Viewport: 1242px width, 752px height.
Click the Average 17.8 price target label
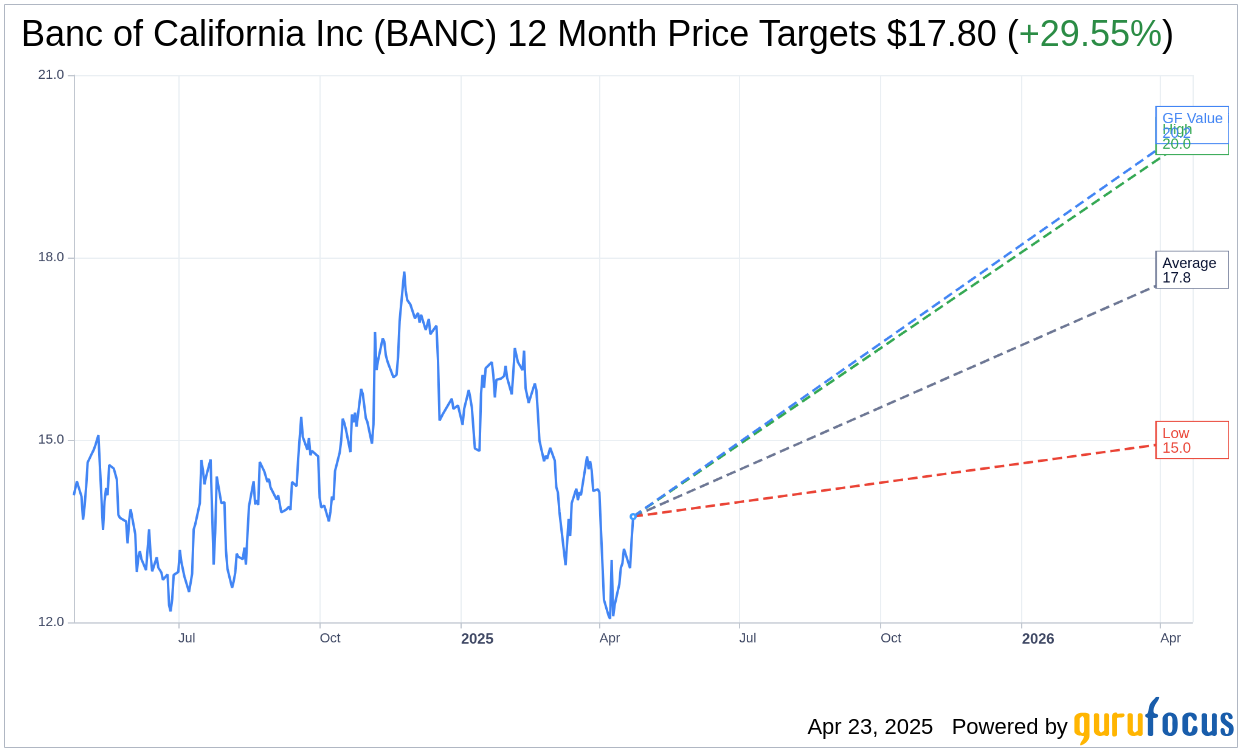click(1191, 270)
